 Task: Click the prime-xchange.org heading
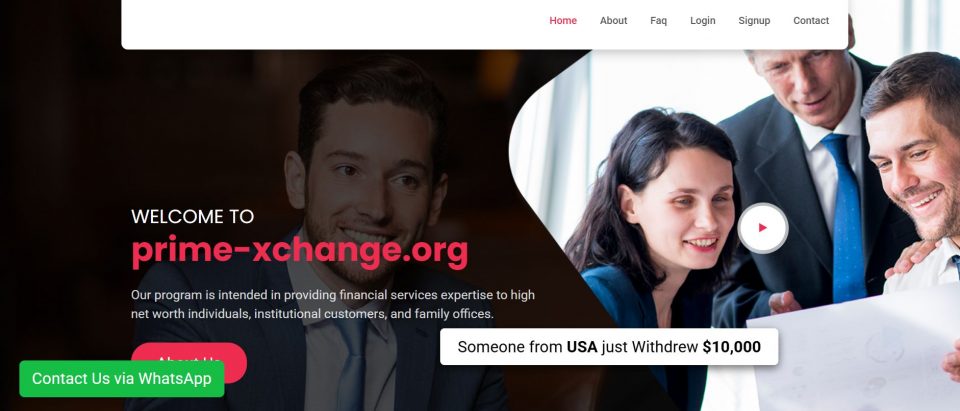click(x=299, y=251)
